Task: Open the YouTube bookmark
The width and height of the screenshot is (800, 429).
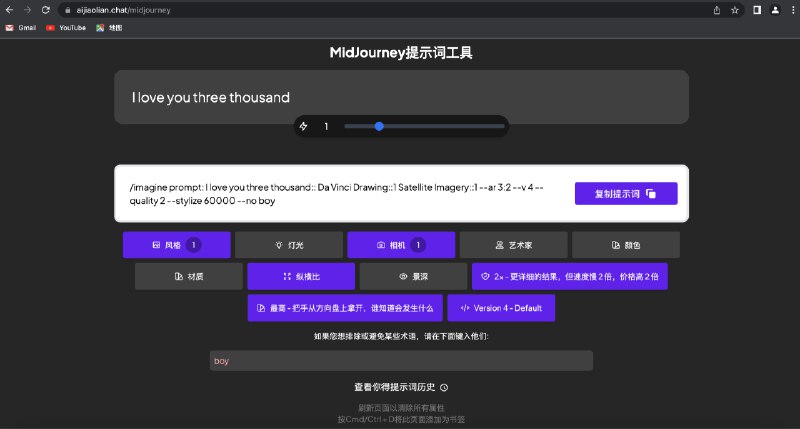Action: [66, 28]
